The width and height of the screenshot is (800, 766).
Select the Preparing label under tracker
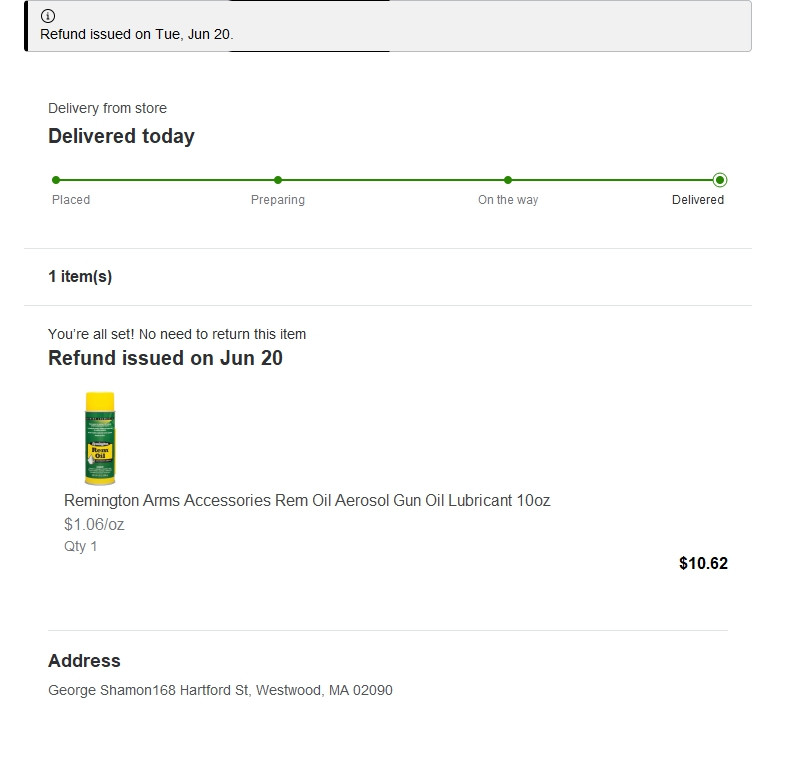[x=278, y=200]
